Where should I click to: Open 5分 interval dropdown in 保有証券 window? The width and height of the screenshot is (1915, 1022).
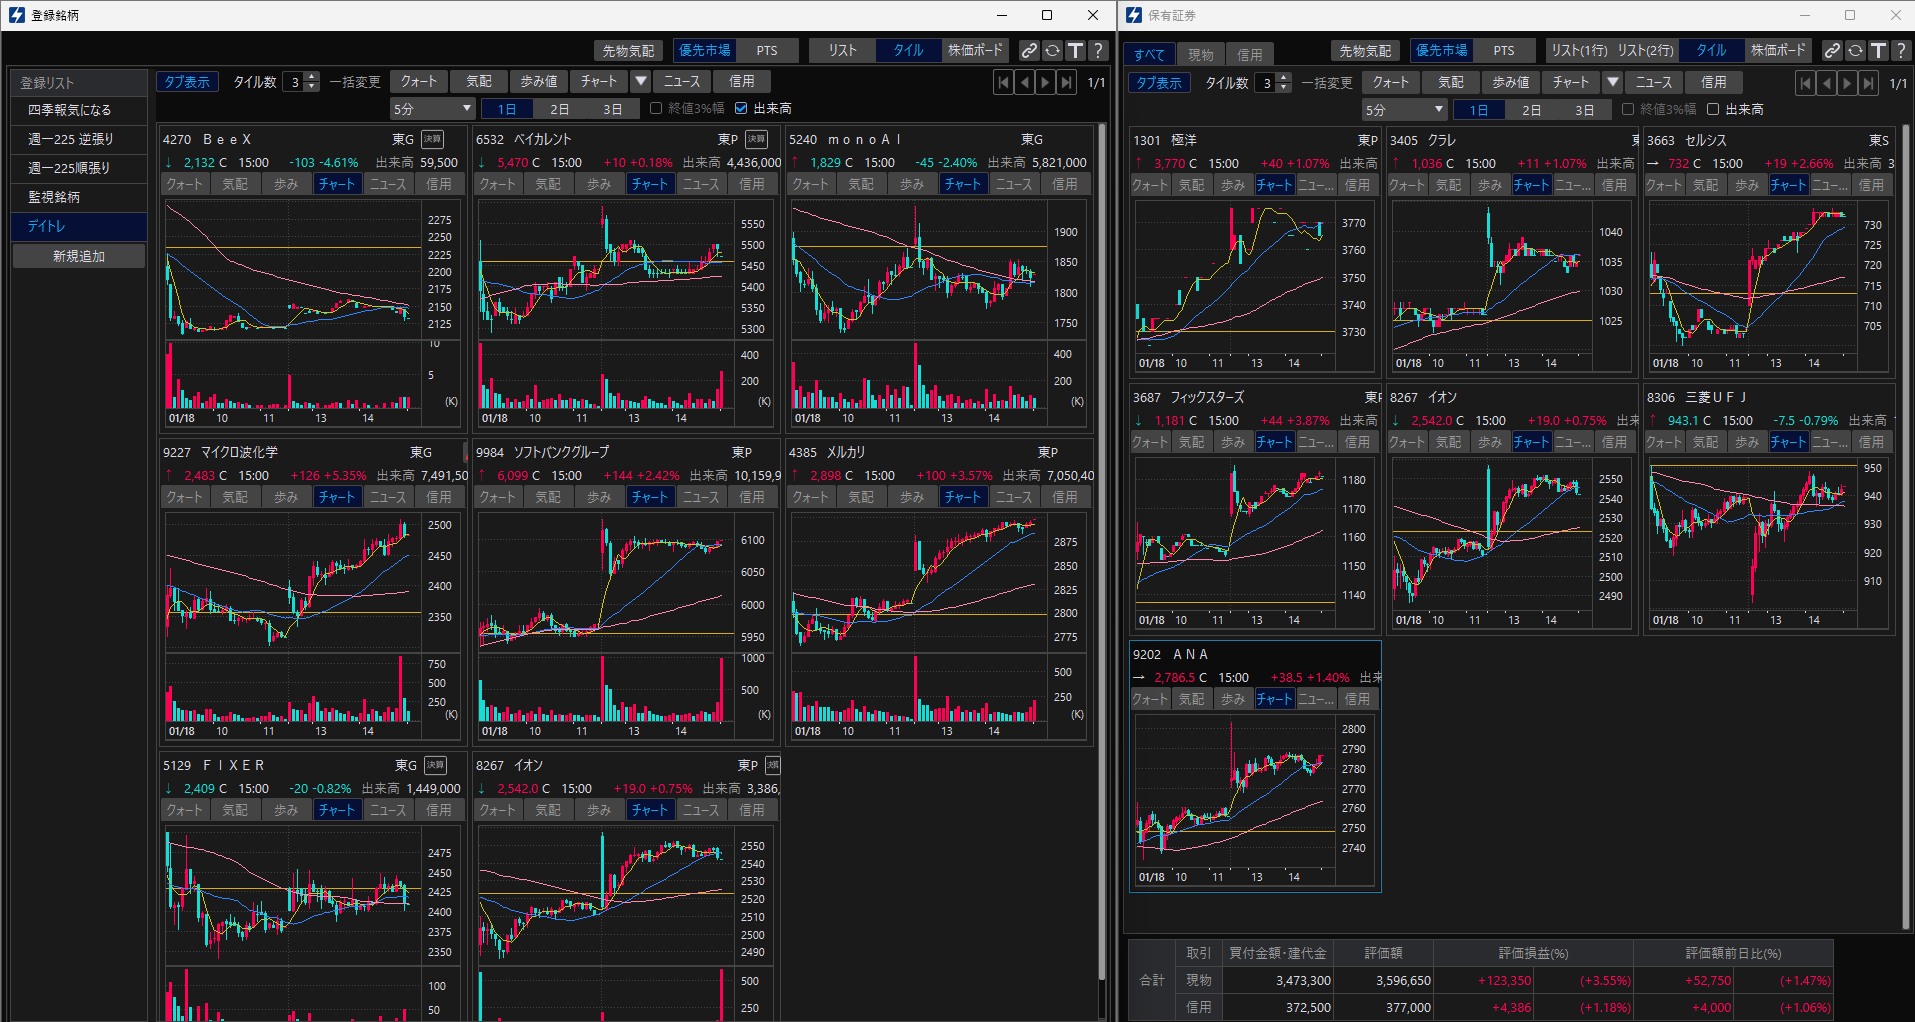(x=1405, y=109)
